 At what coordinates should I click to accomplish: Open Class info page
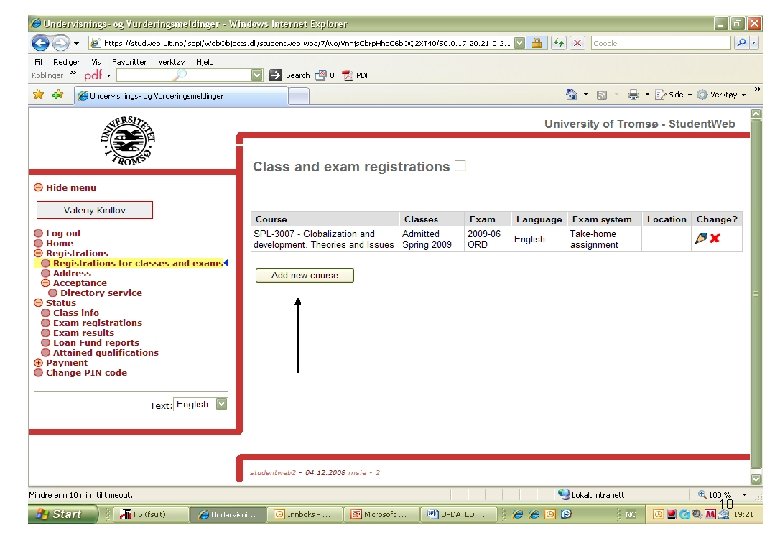tap(76, 313)
